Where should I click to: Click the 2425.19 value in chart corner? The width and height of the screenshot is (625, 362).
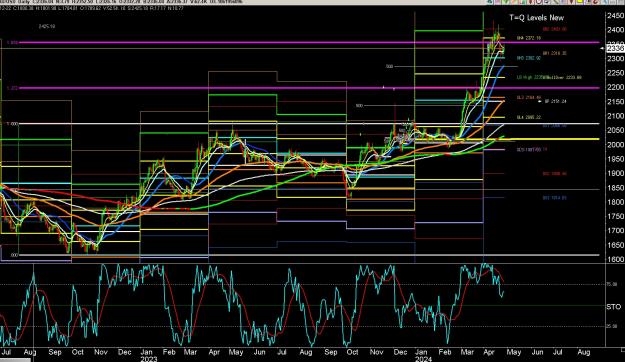[47, 26]
